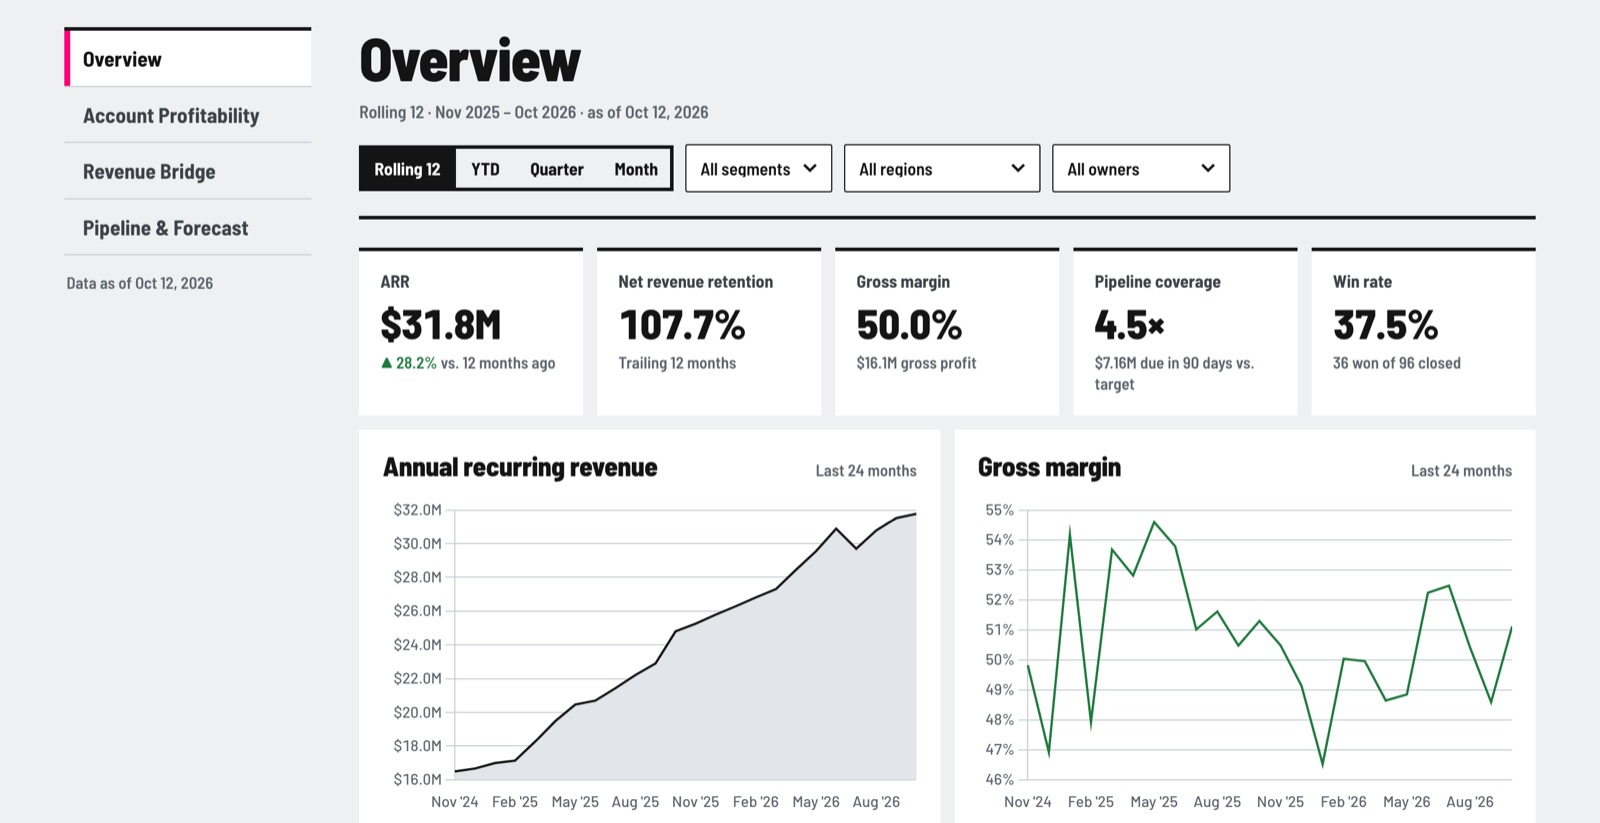Click the ARR area chart plot
Viewport: 1600px width, 823px height.
685,645
